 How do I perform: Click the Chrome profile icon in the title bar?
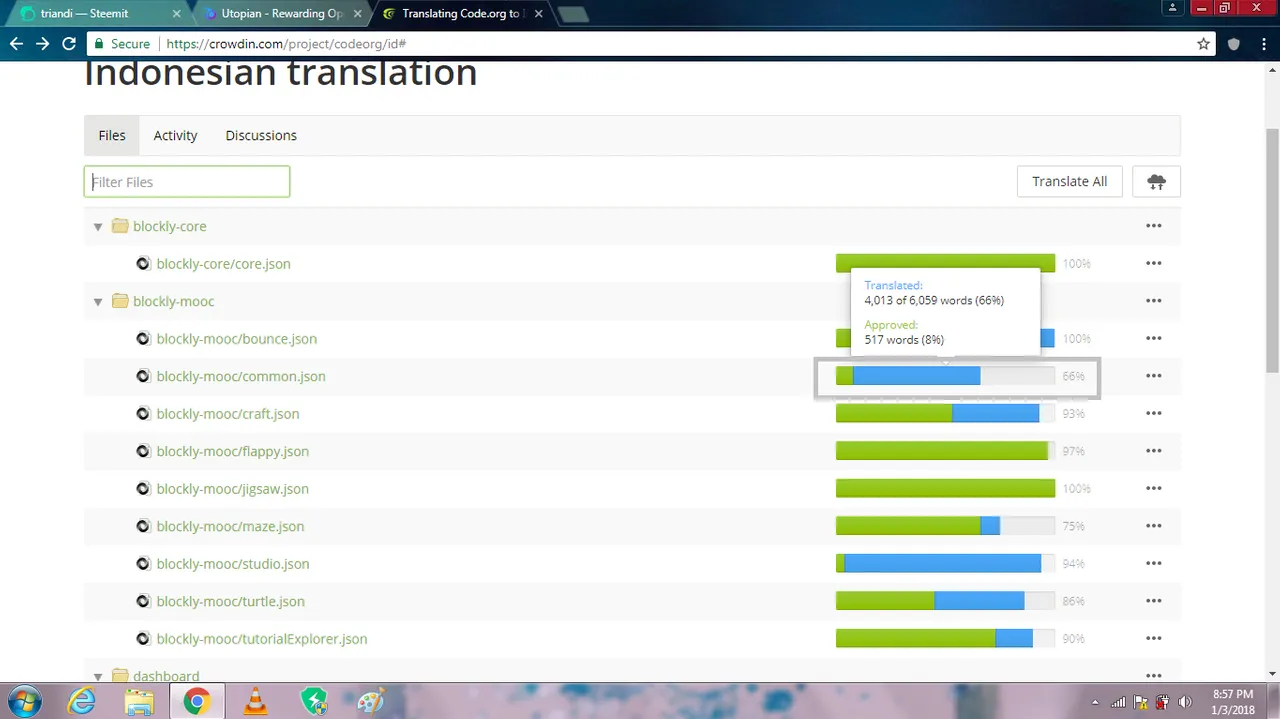click(1172, 8)
